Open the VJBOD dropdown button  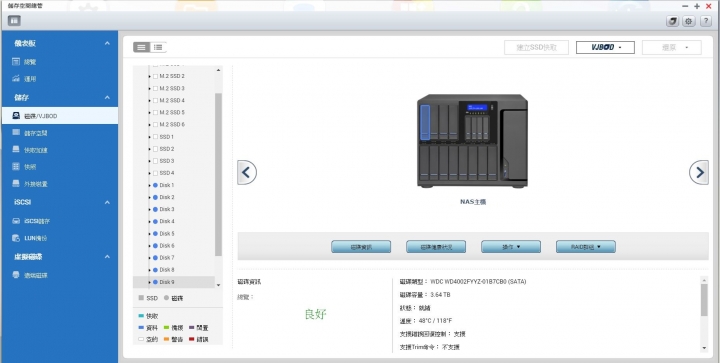point(605,47)
